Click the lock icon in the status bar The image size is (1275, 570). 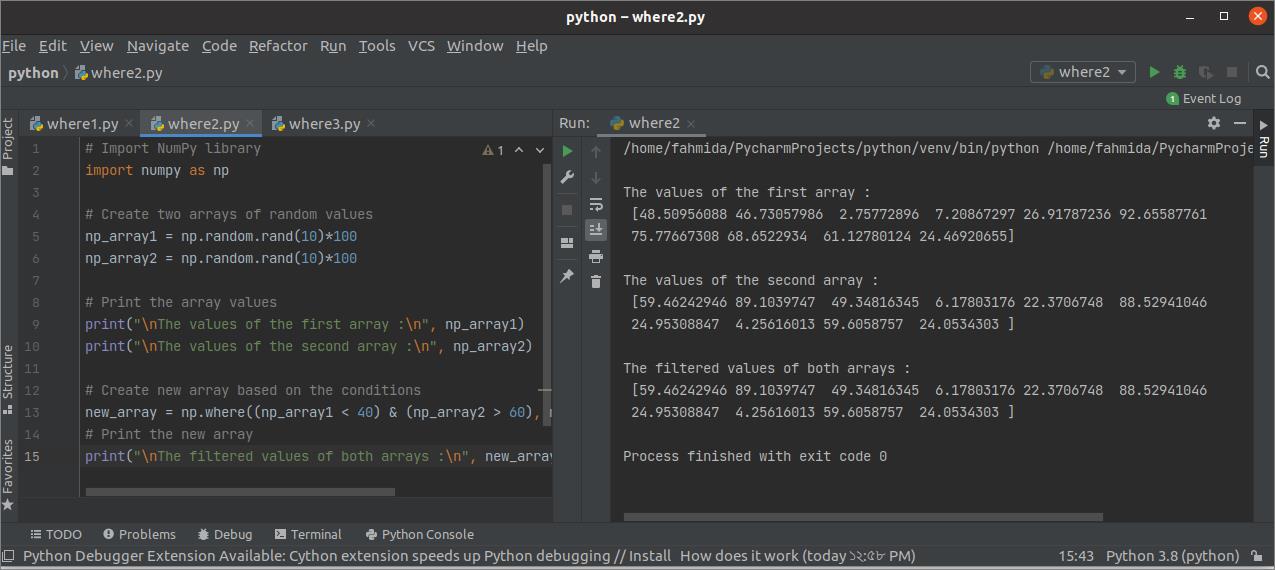1255,556
